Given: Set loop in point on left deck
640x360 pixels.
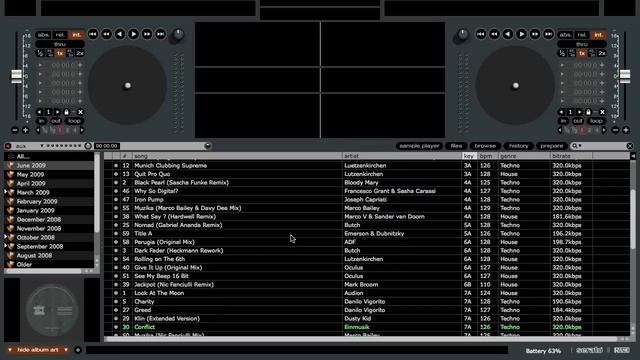Looking at the screenshot, I should 42,121.
